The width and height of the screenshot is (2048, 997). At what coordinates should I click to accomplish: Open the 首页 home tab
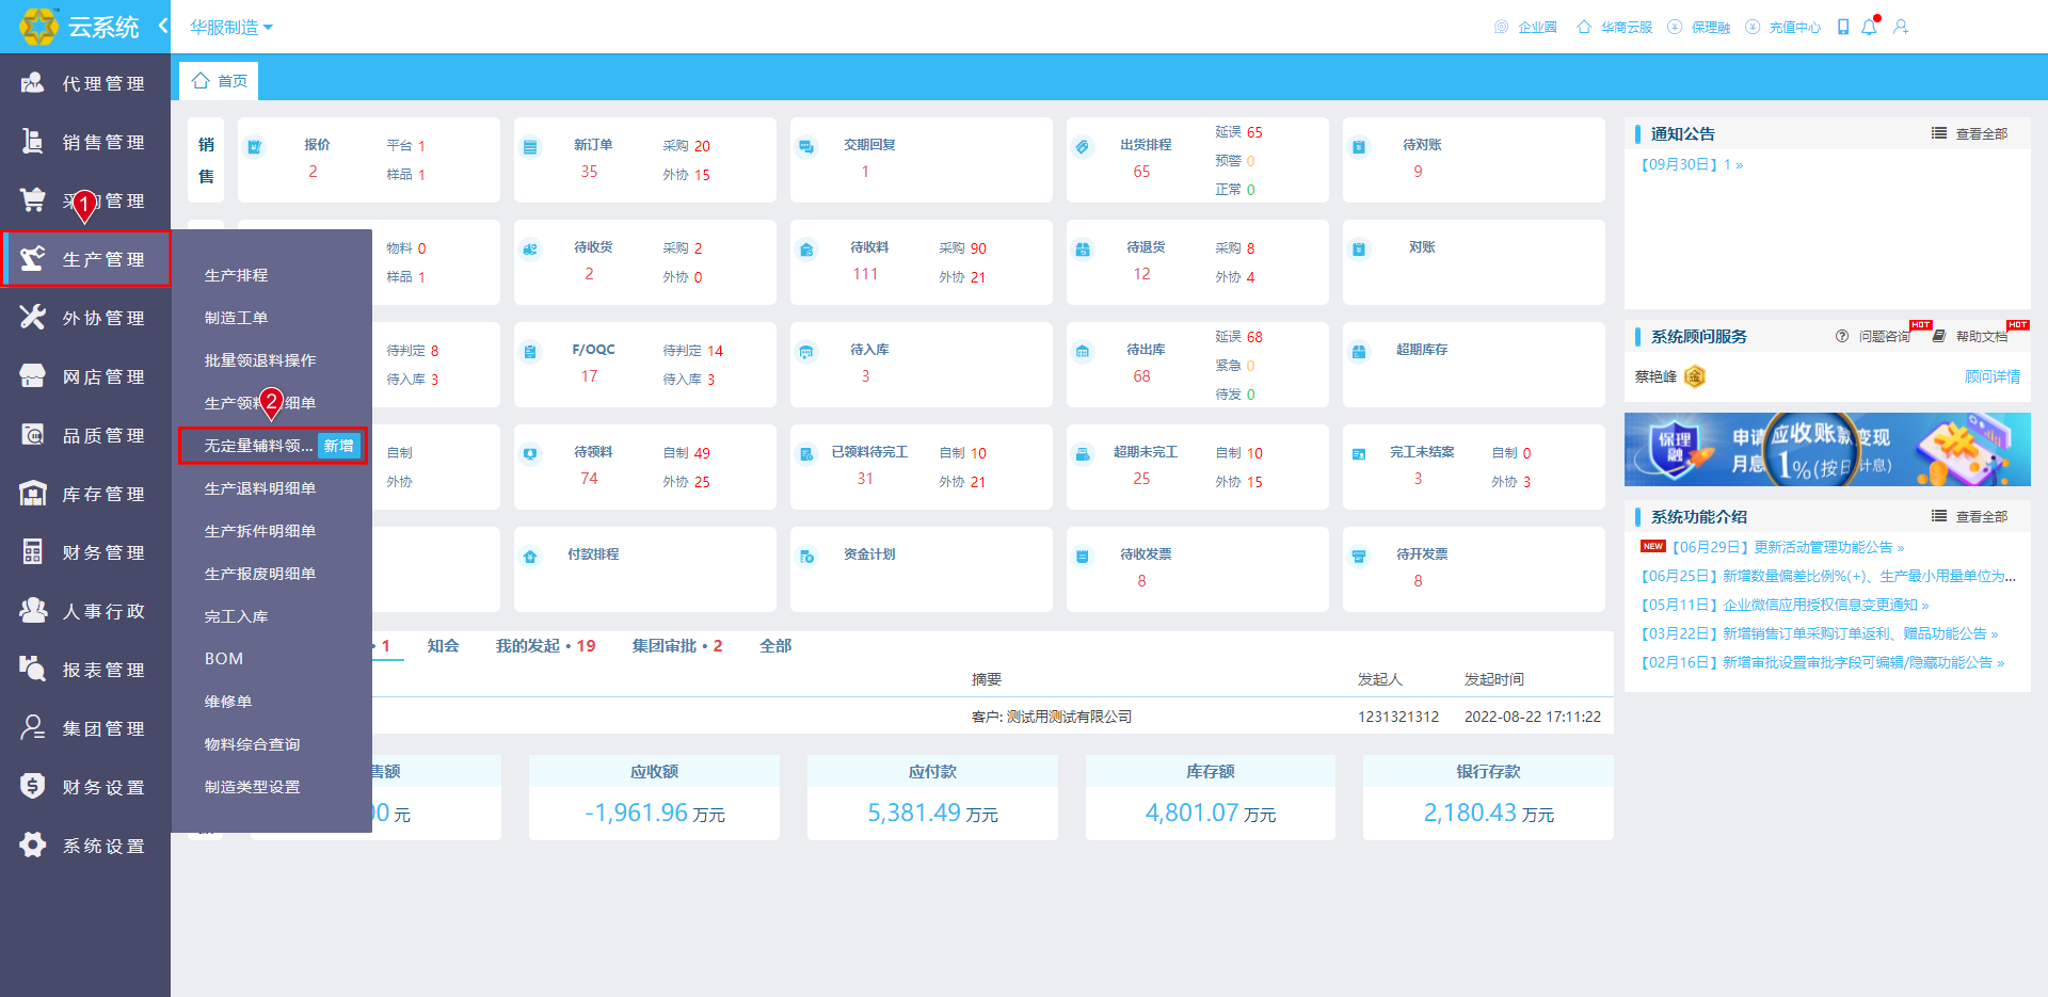(x=219, y=81)
